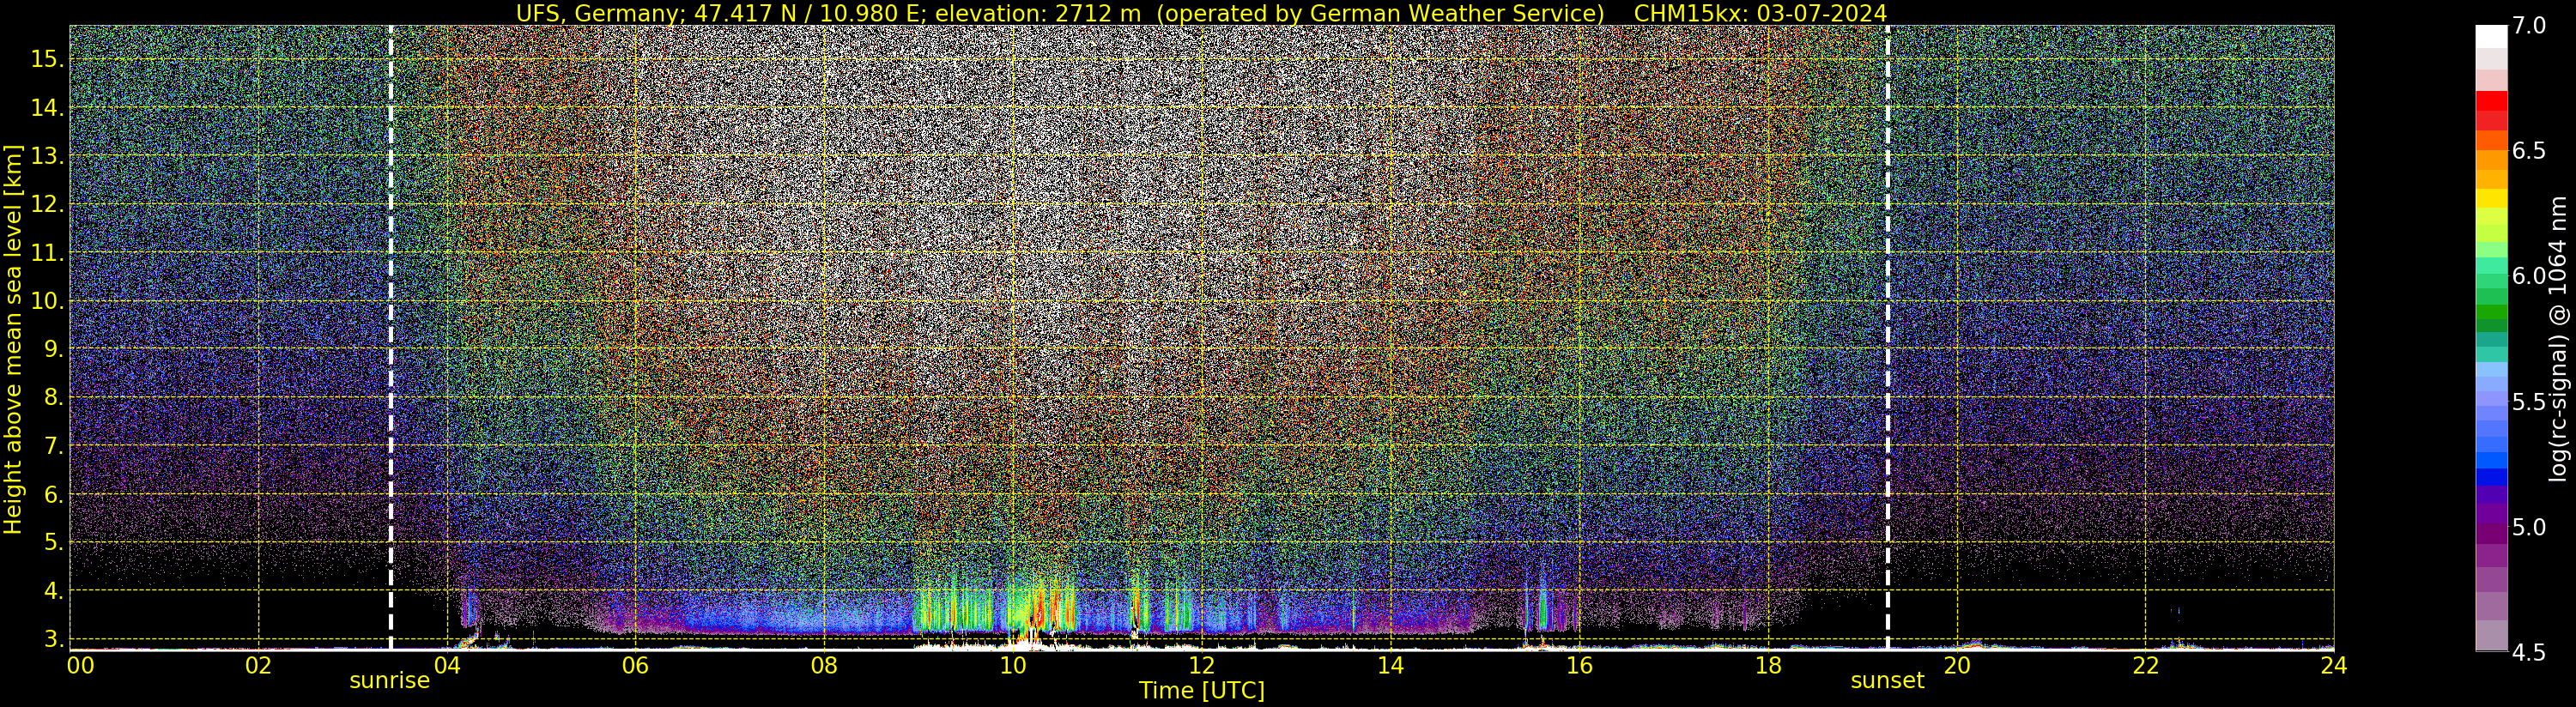Screen dimensions: 2576x707
Task: Click the time axis tick '18'
Action: [x=1768, y=665]
